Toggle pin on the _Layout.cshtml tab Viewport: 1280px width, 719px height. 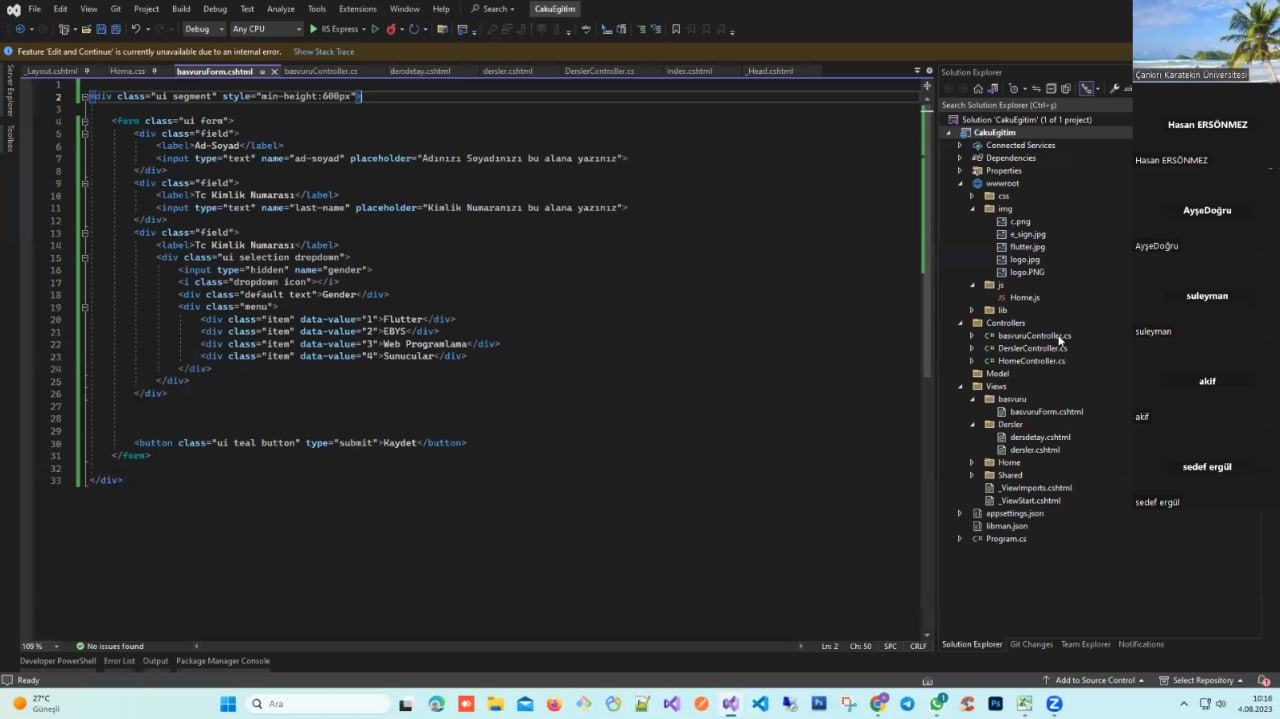coord(87,71)
